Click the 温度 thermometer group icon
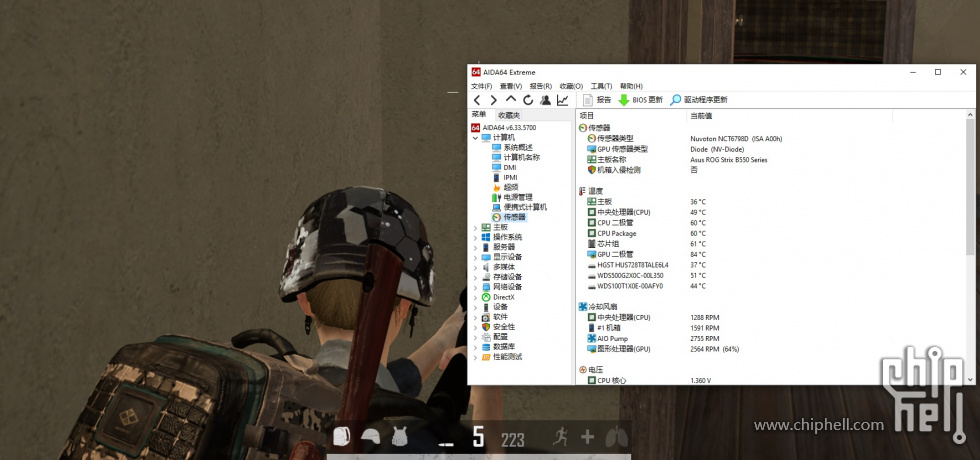Image resolution: width=980 pixels, height=460 pixels. (x=582, y=191)
